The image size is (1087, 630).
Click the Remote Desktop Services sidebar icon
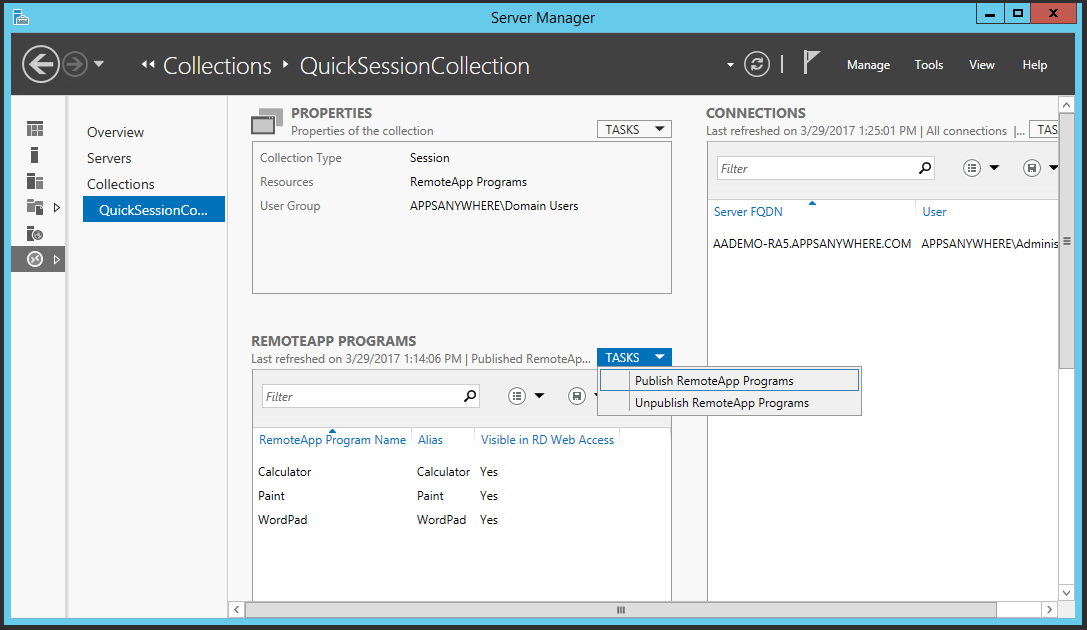click(35, 259)
